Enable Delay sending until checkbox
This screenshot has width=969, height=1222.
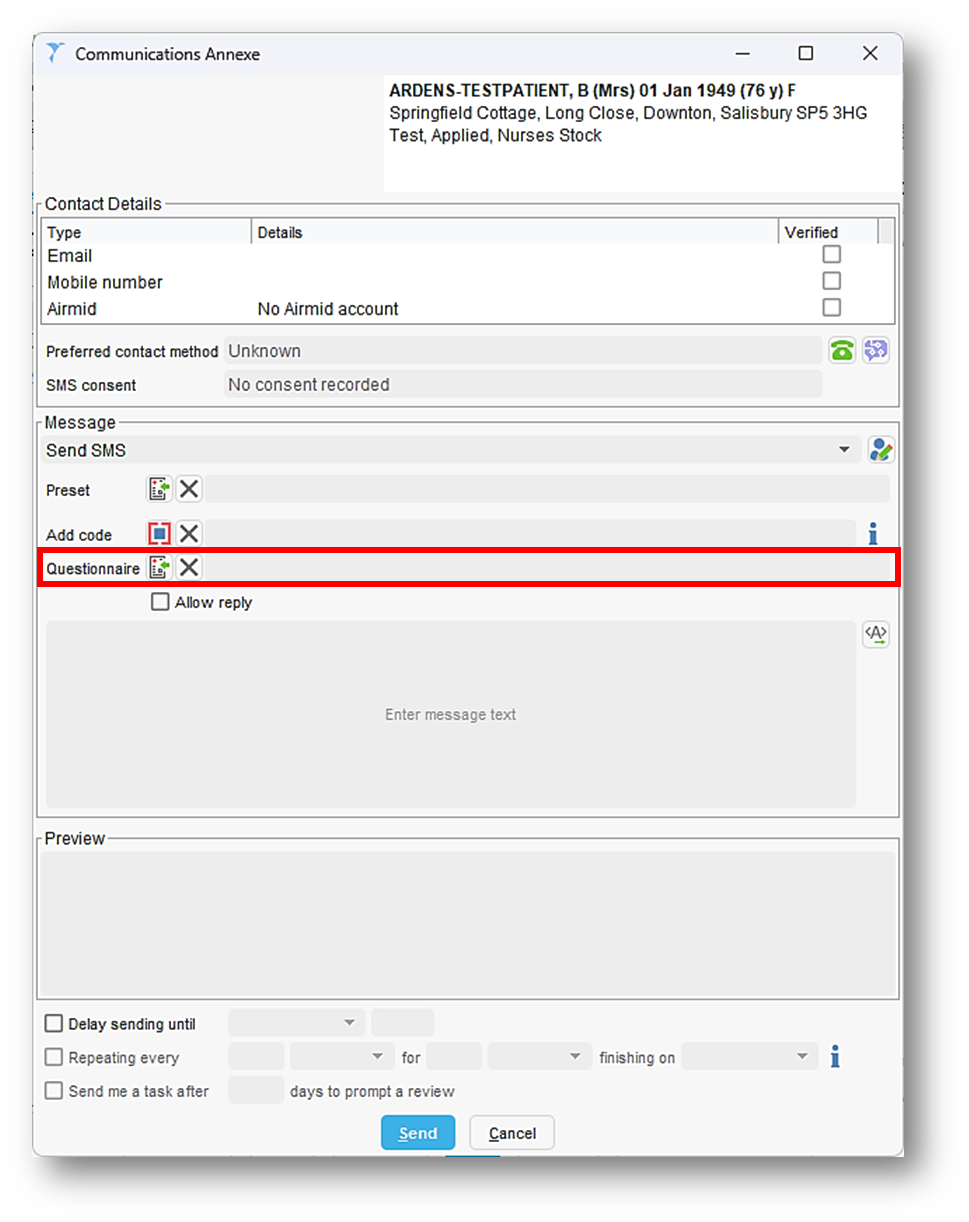pyautogui.click(x=54, y=1024)
